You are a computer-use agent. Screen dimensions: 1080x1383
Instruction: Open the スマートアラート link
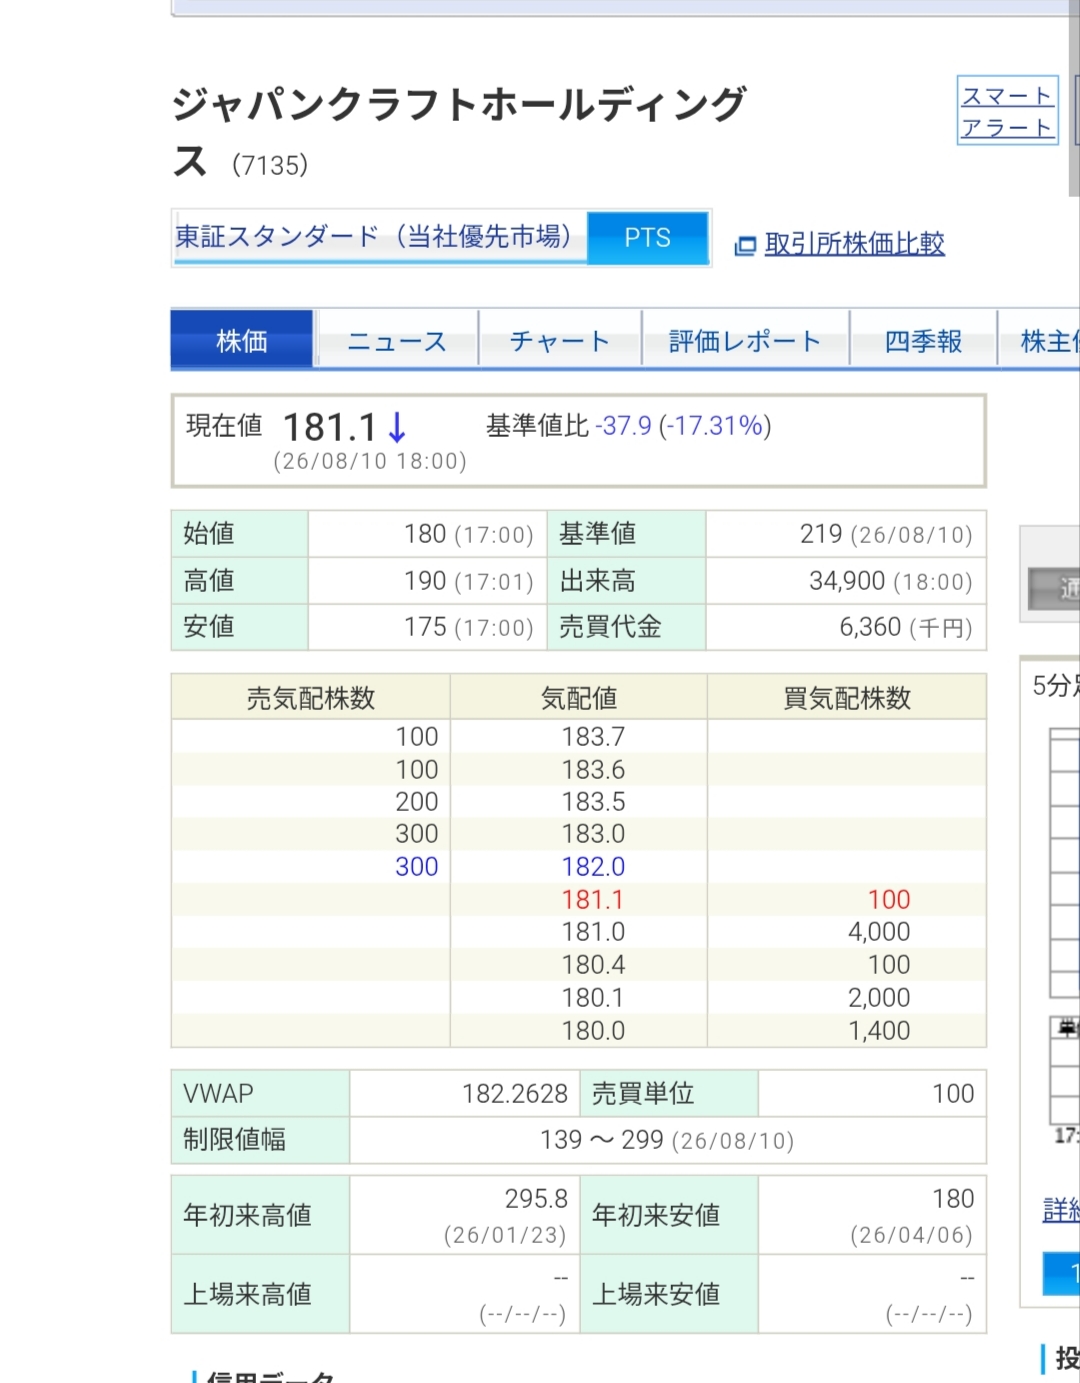coord(1007,111)
